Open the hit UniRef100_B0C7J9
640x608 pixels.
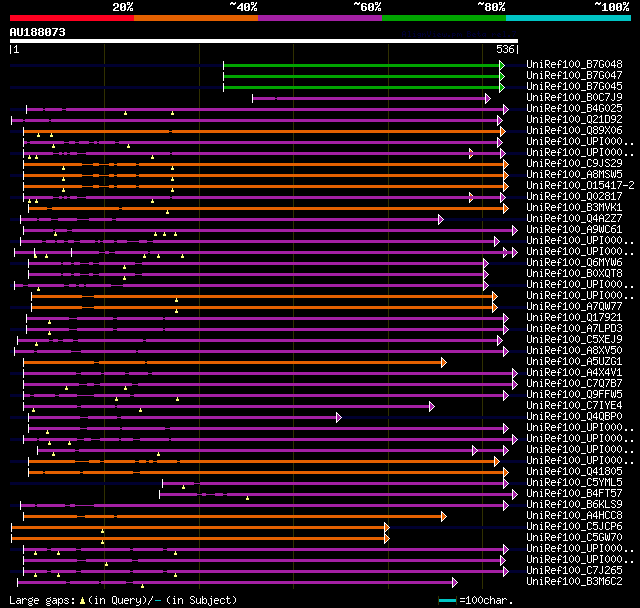coord(574,98)
